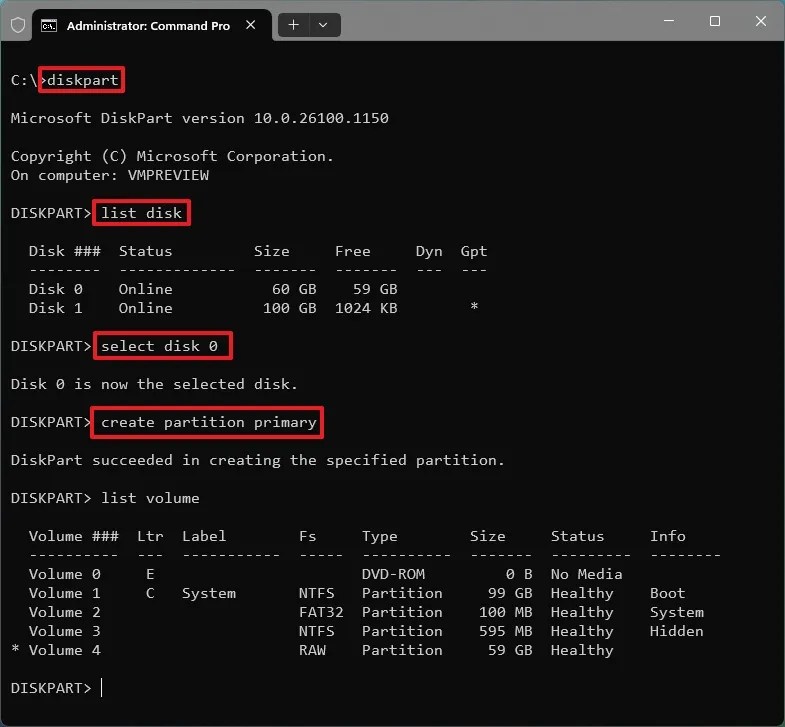Expand the new tab profile dropdown
Screen dimensions: 785x727
[323, 25]
